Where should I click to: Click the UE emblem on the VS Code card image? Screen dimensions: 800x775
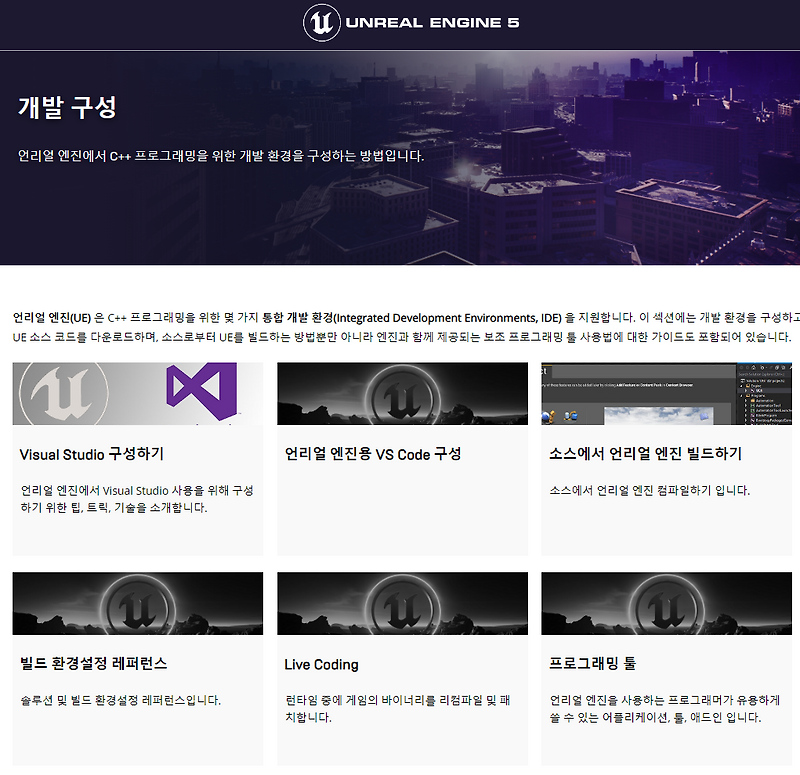pos(402,393)
